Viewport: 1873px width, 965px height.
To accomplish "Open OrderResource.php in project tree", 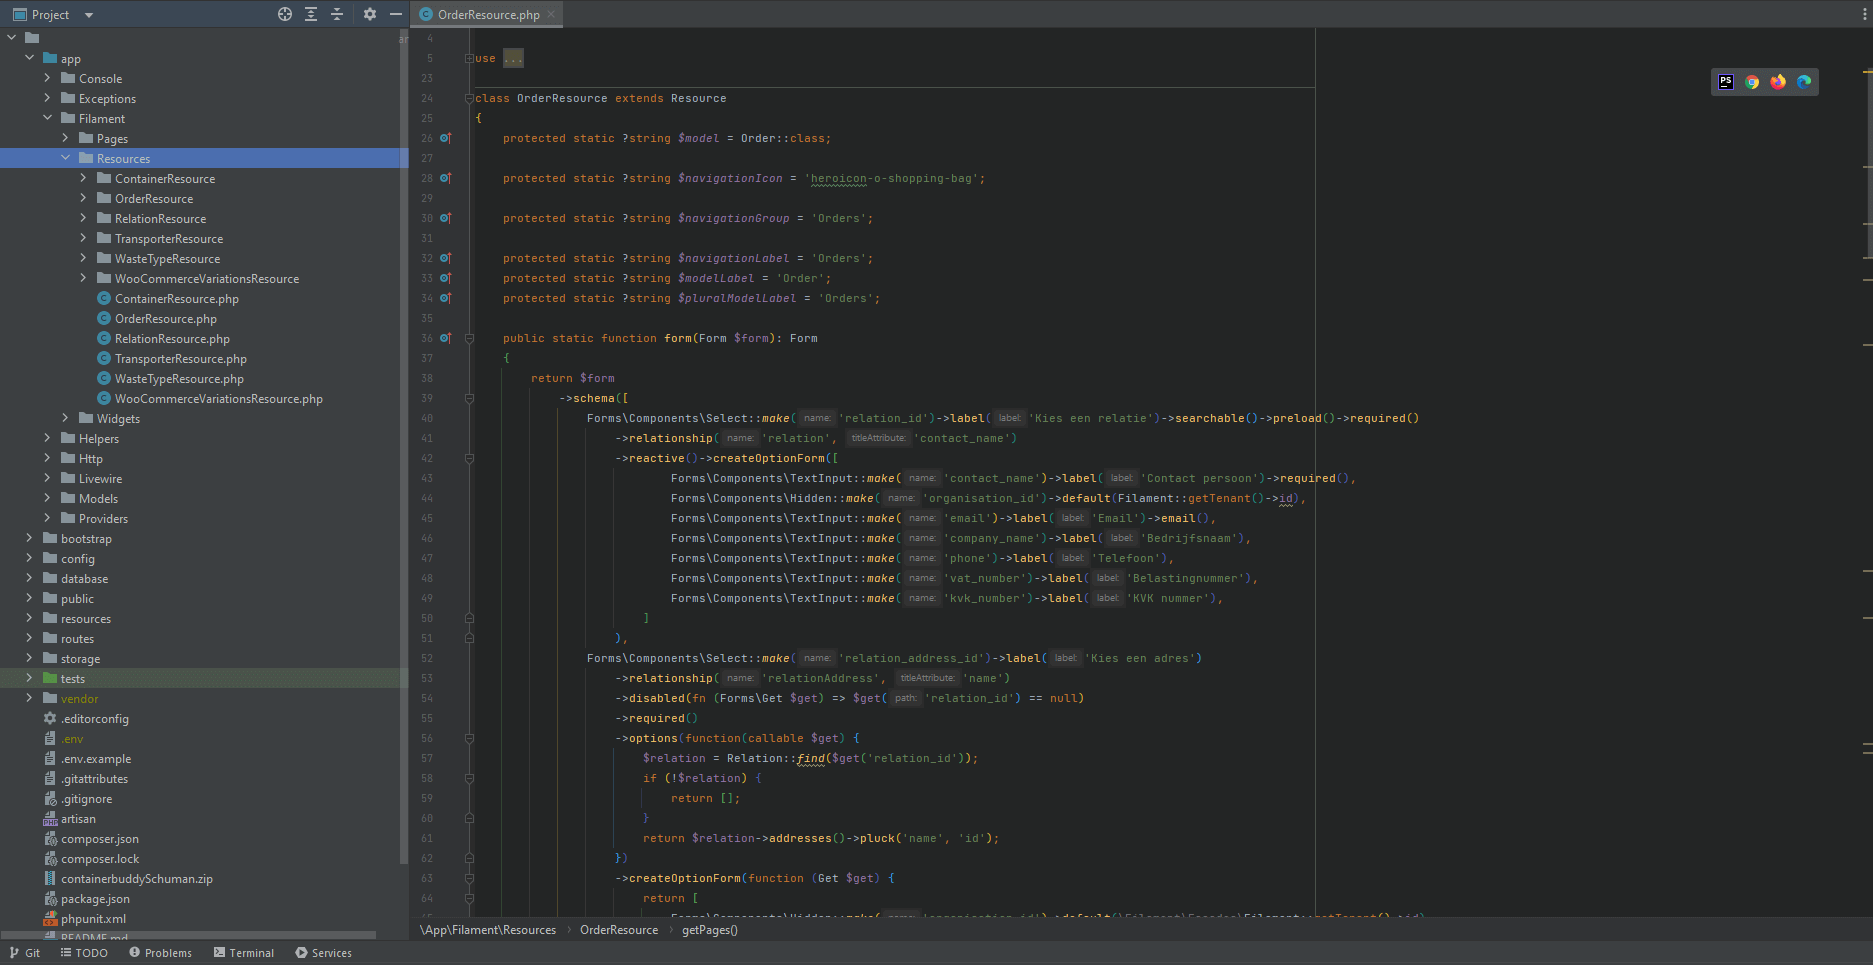I will pyautogui.click(x=165, y=319).
